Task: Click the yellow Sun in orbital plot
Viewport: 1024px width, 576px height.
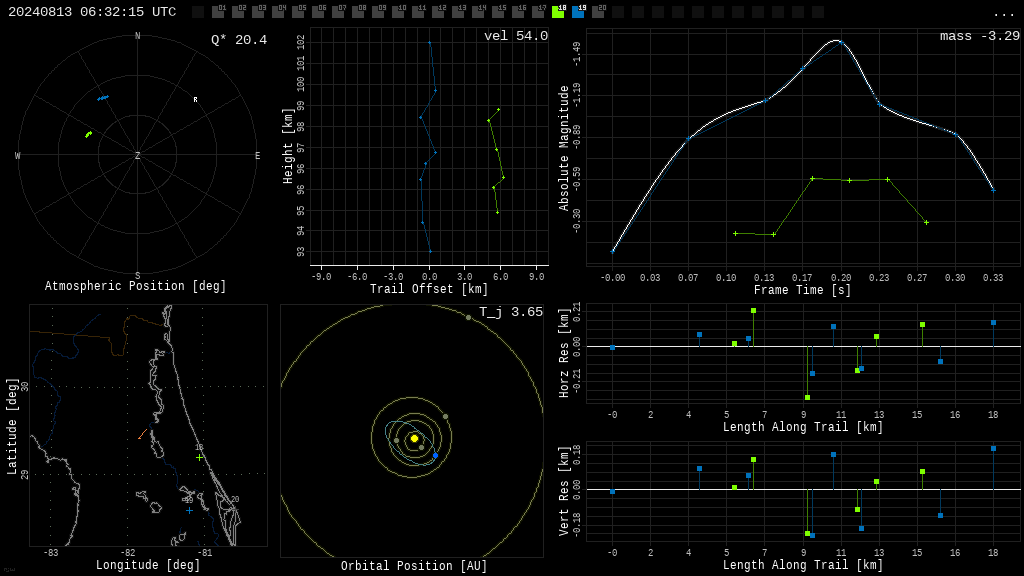Action: tap(414, 438)
